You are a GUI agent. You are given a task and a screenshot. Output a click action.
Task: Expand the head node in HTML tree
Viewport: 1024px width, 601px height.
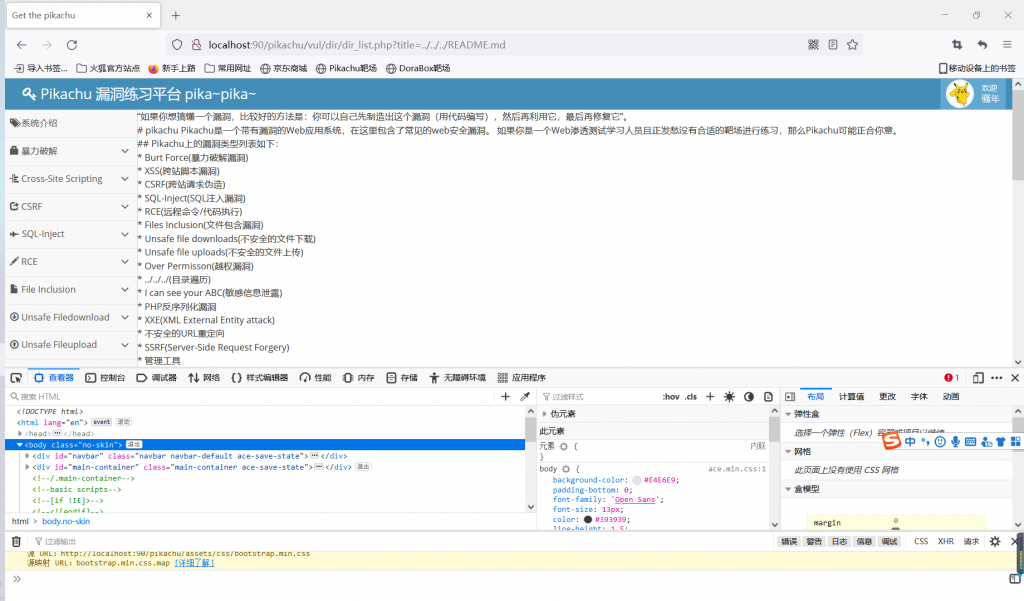coord(20,433)
